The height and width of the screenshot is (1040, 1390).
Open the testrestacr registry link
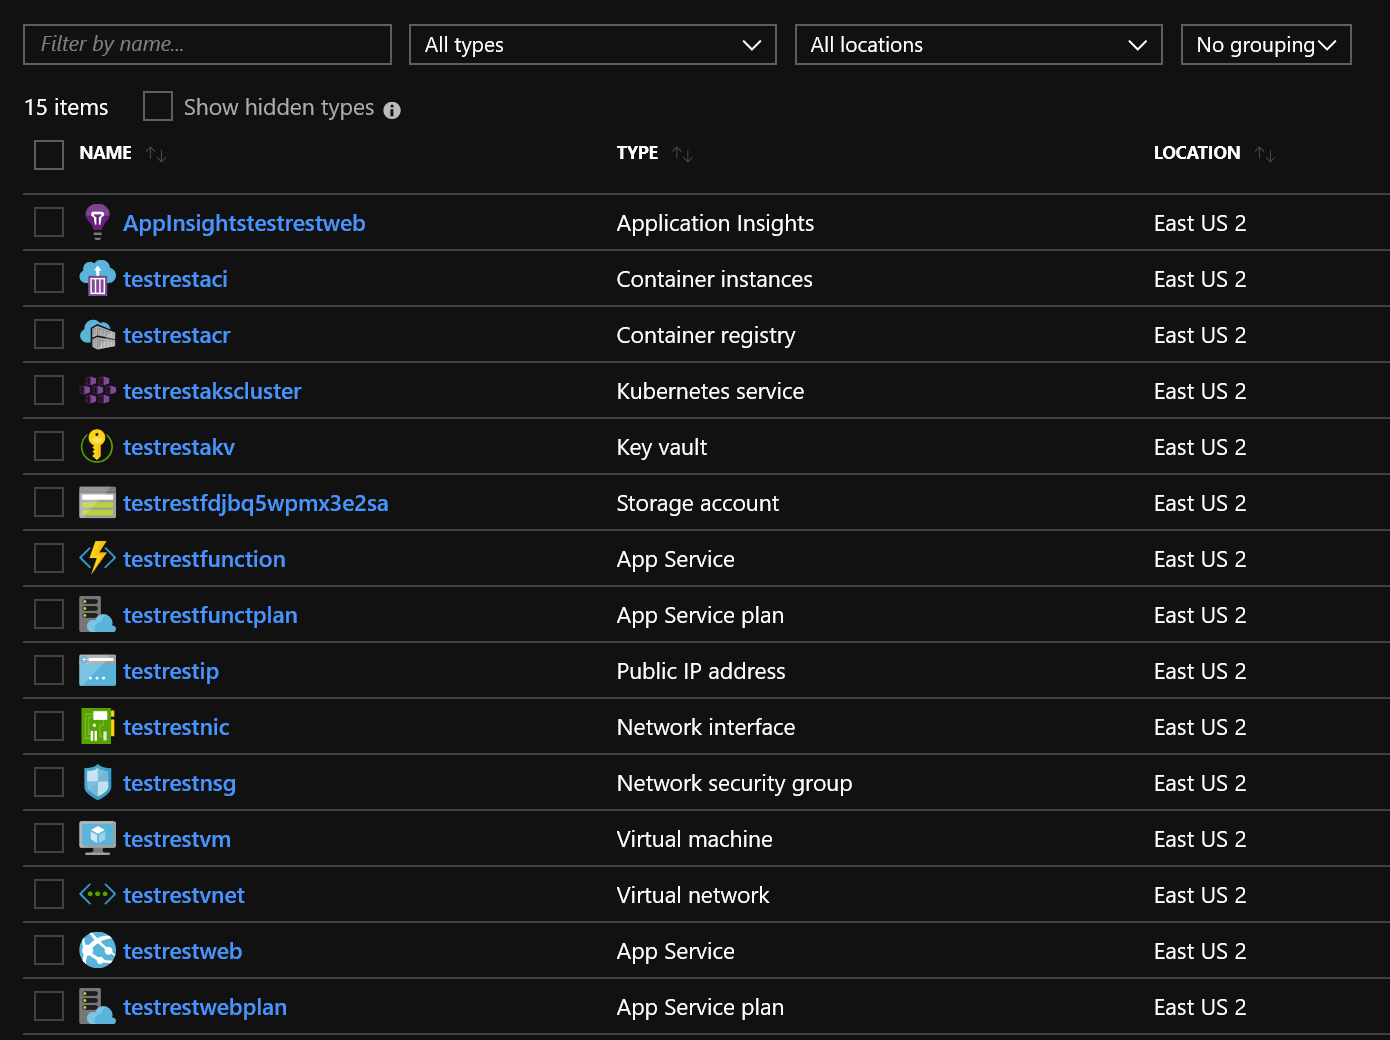point(177,335)
